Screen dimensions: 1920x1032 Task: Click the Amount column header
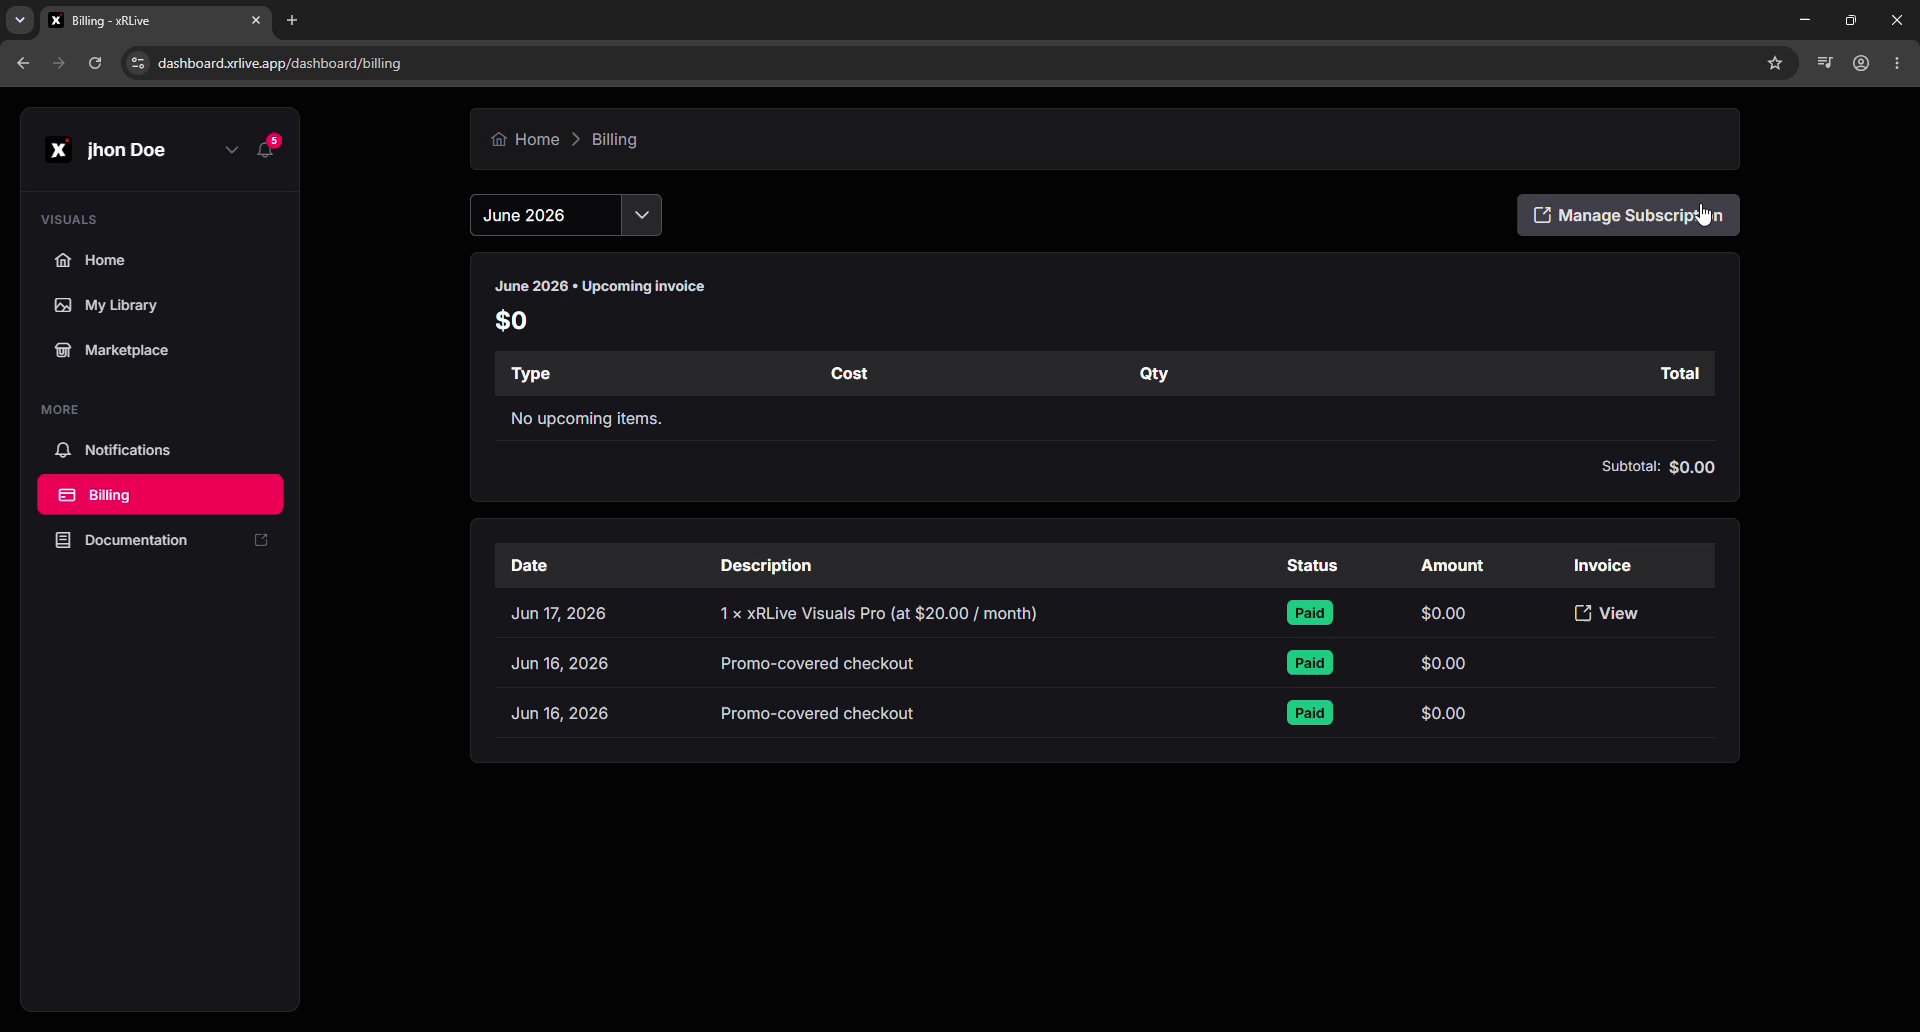pyautogui.click(x=1452, y=565)
